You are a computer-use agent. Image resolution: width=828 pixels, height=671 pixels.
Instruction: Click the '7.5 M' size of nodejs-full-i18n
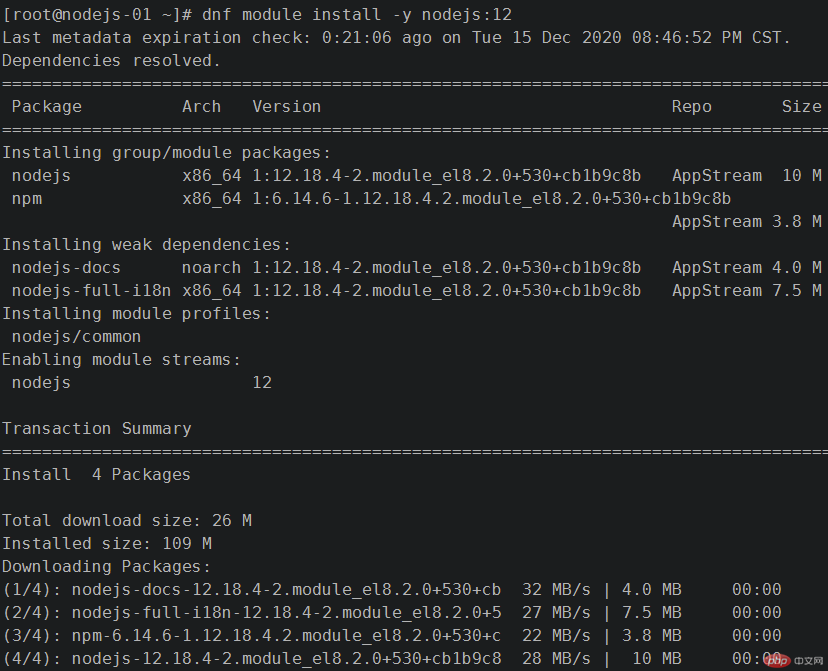click(797, 291)
